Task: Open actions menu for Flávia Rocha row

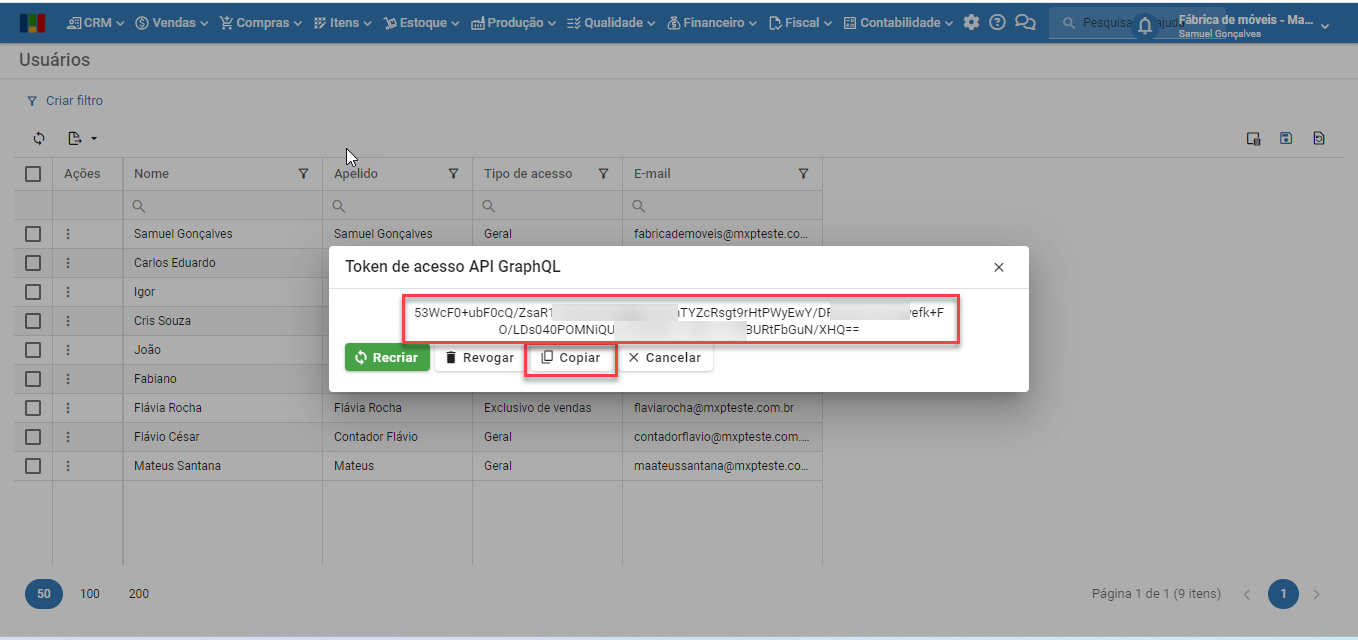Action: 68,408
